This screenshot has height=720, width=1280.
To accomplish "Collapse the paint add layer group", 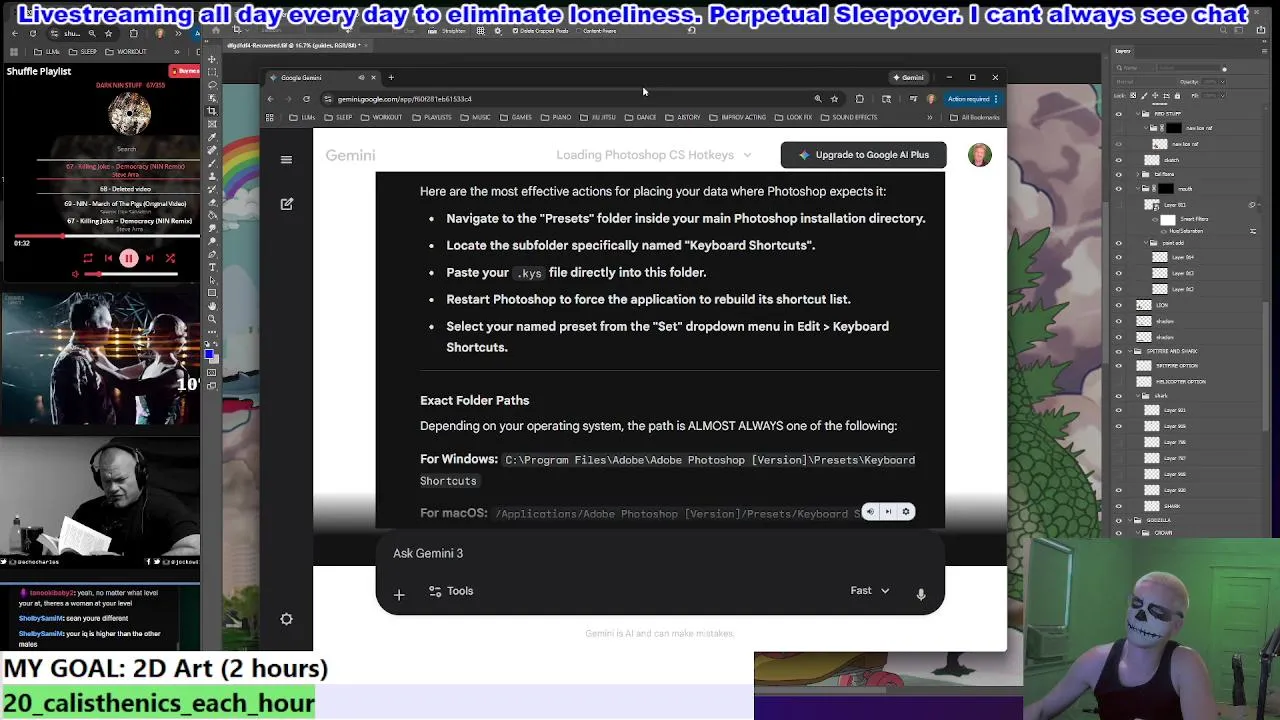I will click(1146, 242).
